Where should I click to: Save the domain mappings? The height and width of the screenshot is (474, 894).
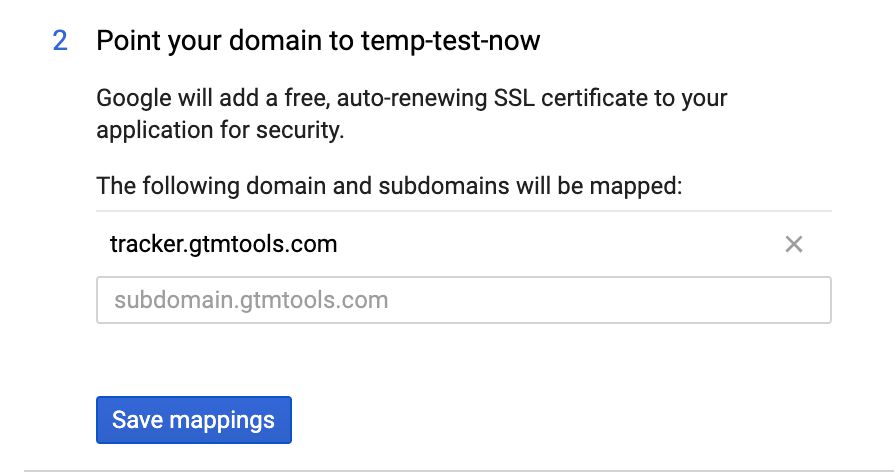[194, 420]
